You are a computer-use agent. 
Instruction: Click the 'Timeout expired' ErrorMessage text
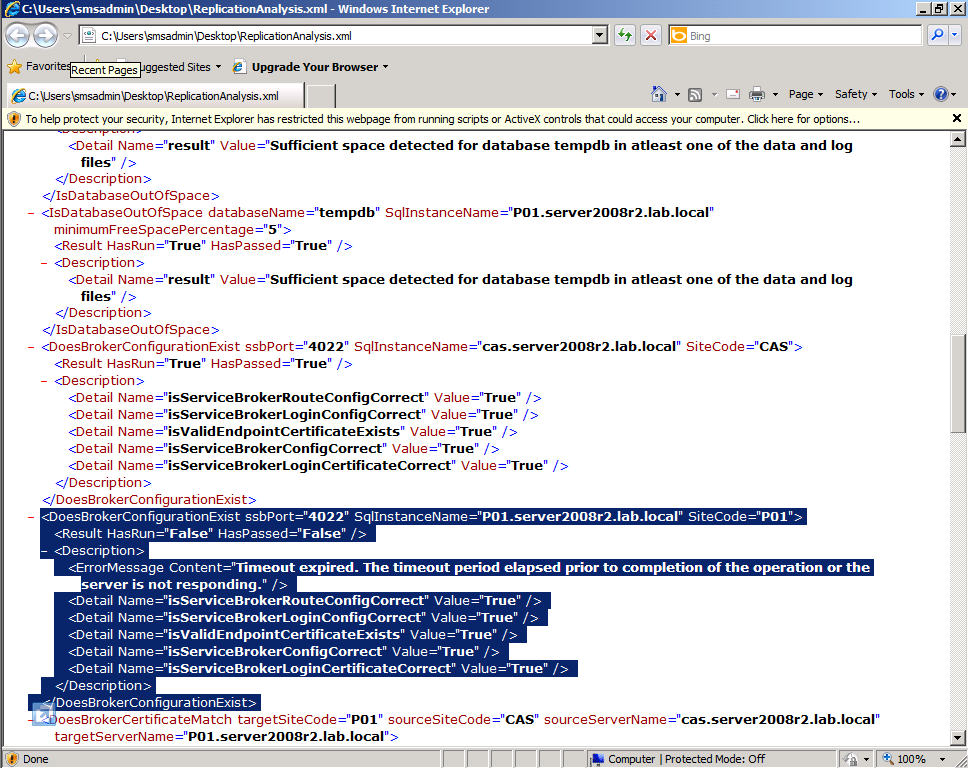coord(469,576)
